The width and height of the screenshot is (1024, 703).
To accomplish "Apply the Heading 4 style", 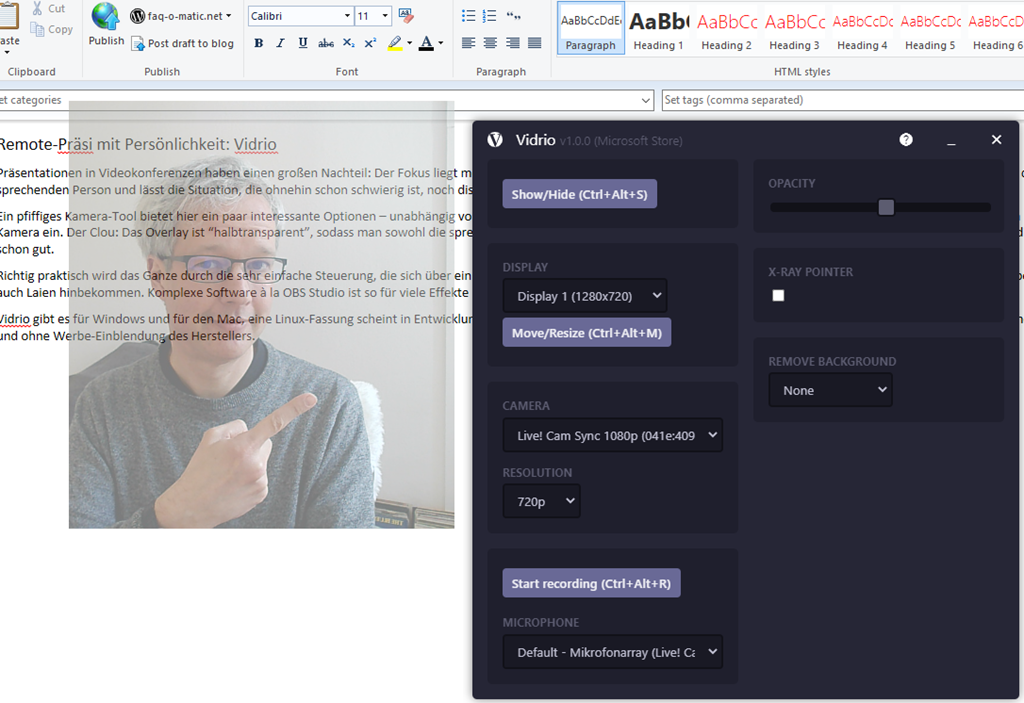I will [x=862, y=28].
